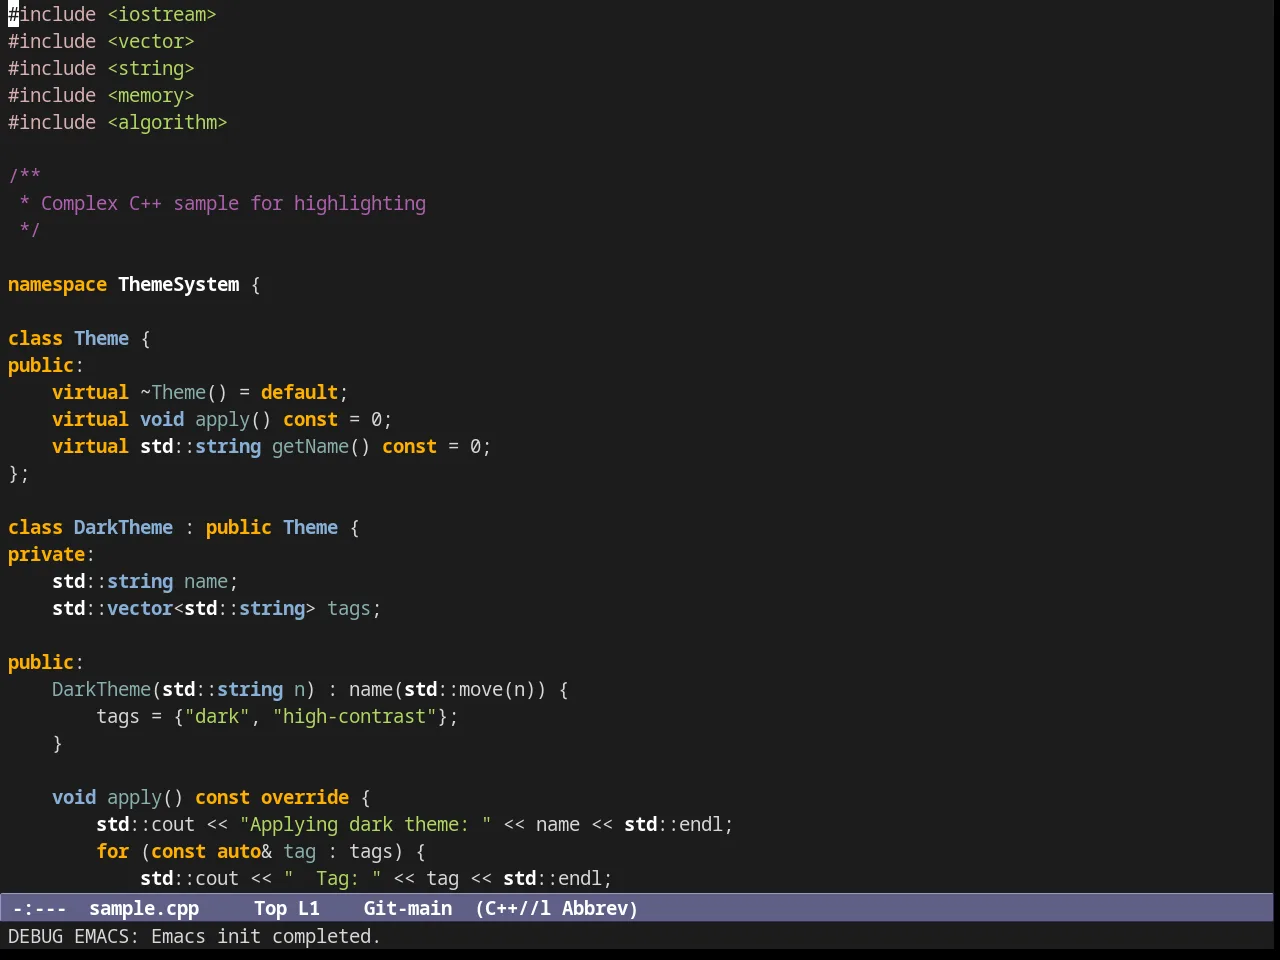The height and width of the screenshot is (960, 1280).
Task: Click the Top position indicator in mode line
Action: point(270,908)
